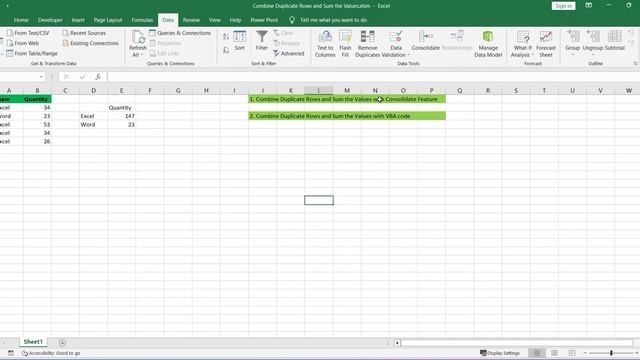
Task: Add a new sheet with plus button
Action: (62, 343)
